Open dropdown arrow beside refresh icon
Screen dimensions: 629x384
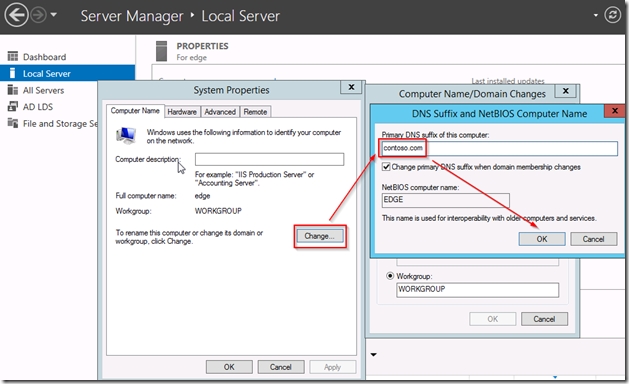click(596, 15)
